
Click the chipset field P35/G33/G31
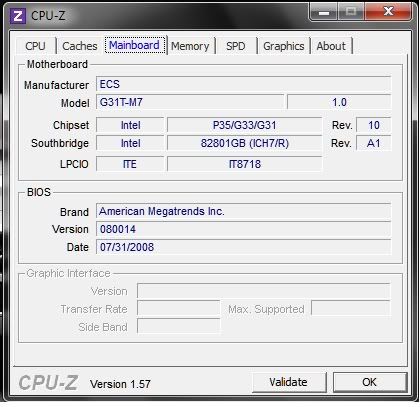pyautogui.click(x=244, y=125)
